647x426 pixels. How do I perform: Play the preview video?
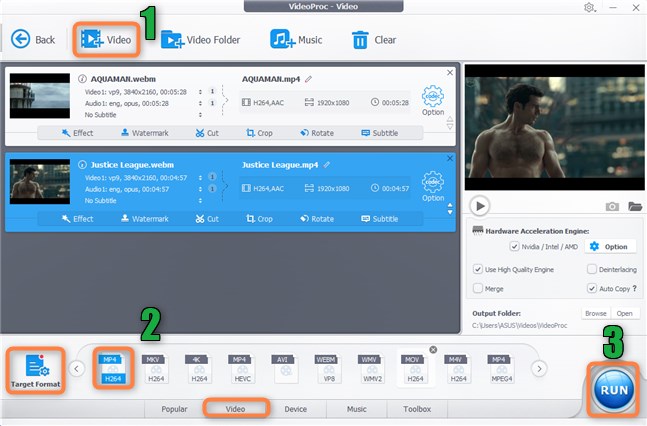click(479, 206)
